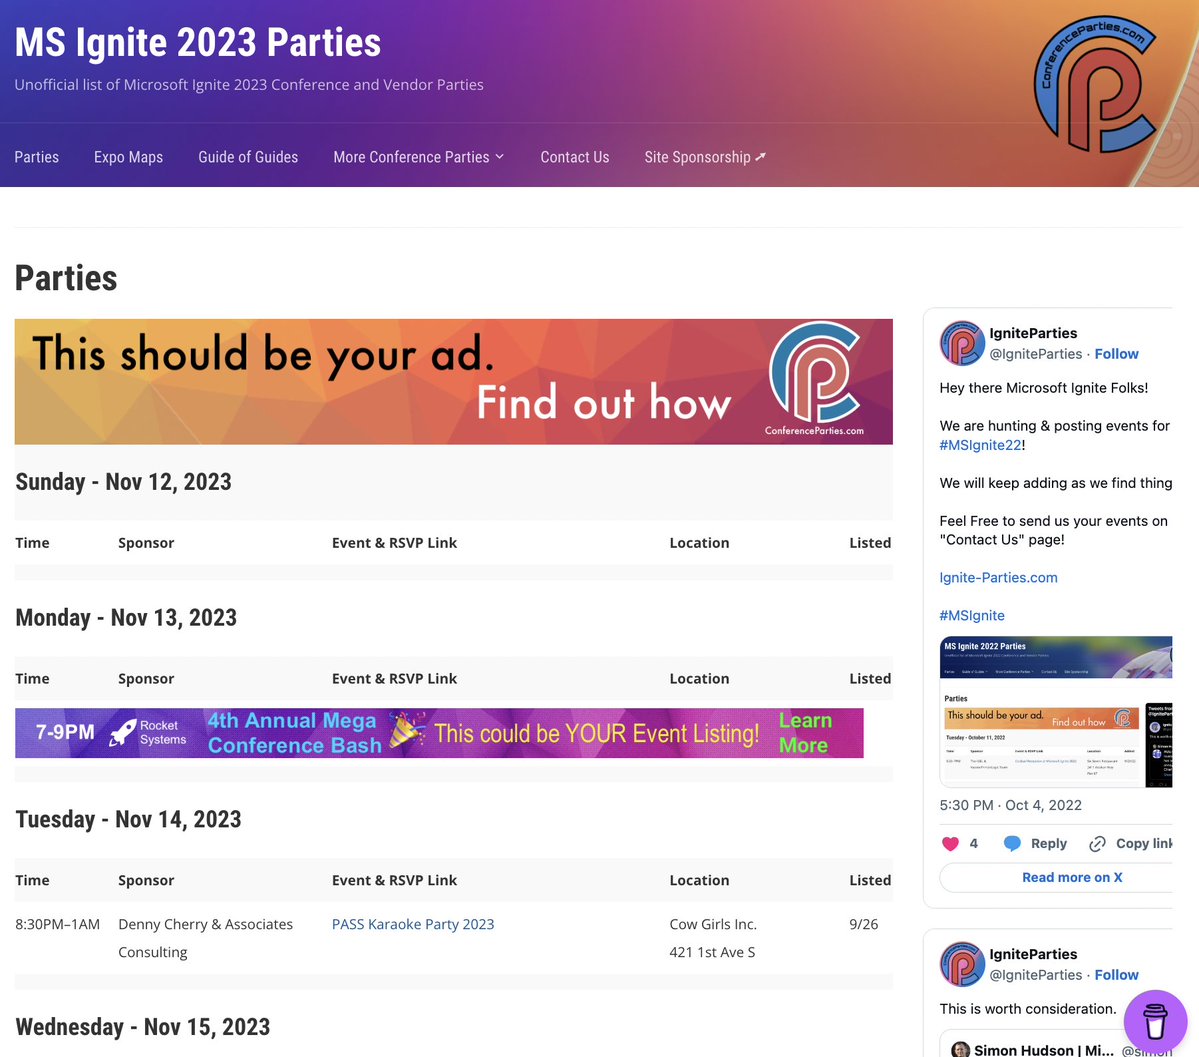Click @IgniteParties handle on second tweet
The image size is (1199, 1057).
coord(1035,975)
